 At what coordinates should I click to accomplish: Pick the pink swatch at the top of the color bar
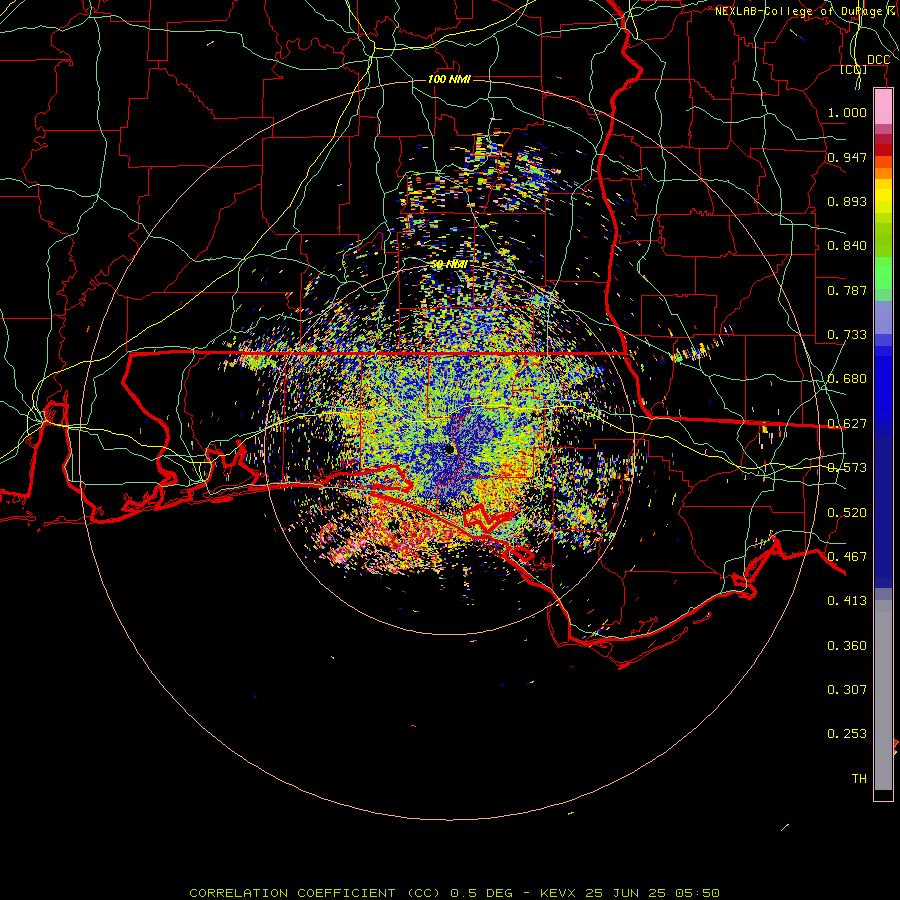(x=883, y=107)
